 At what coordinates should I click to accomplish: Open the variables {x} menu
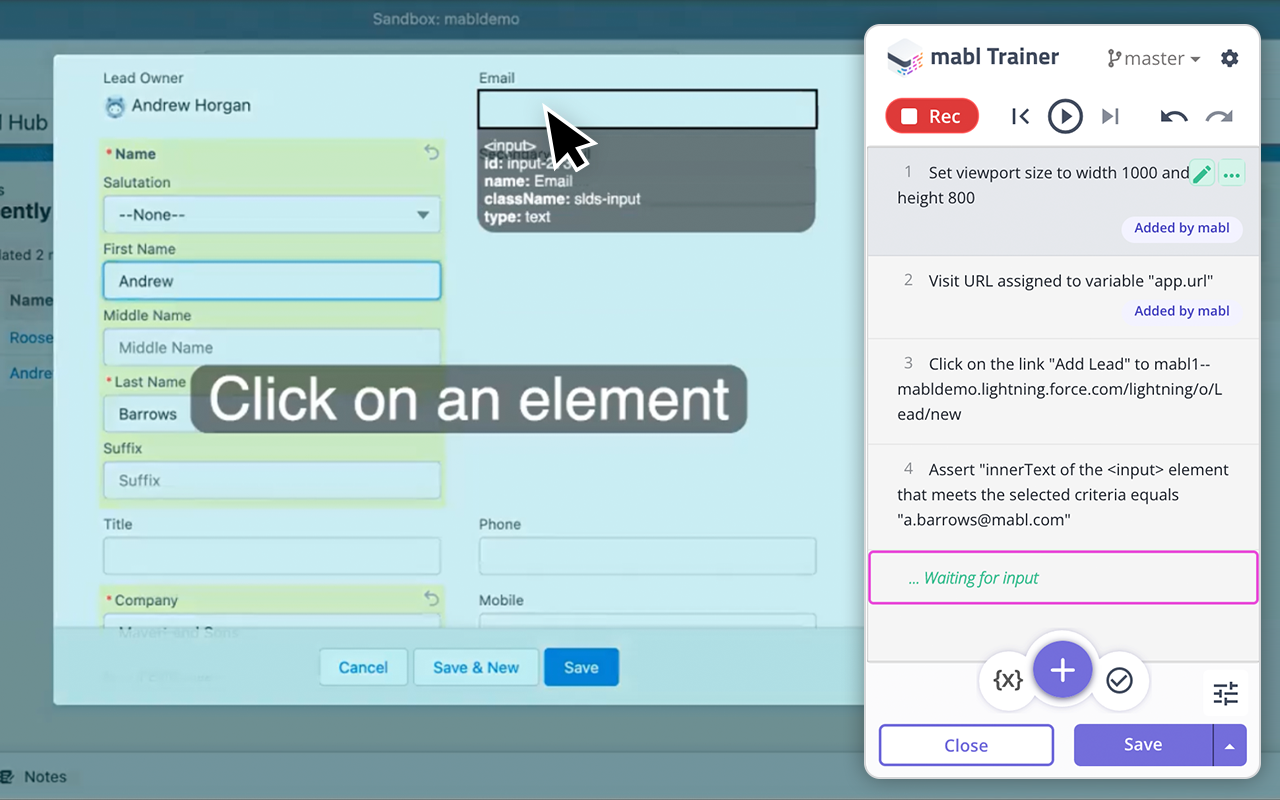1008,680
